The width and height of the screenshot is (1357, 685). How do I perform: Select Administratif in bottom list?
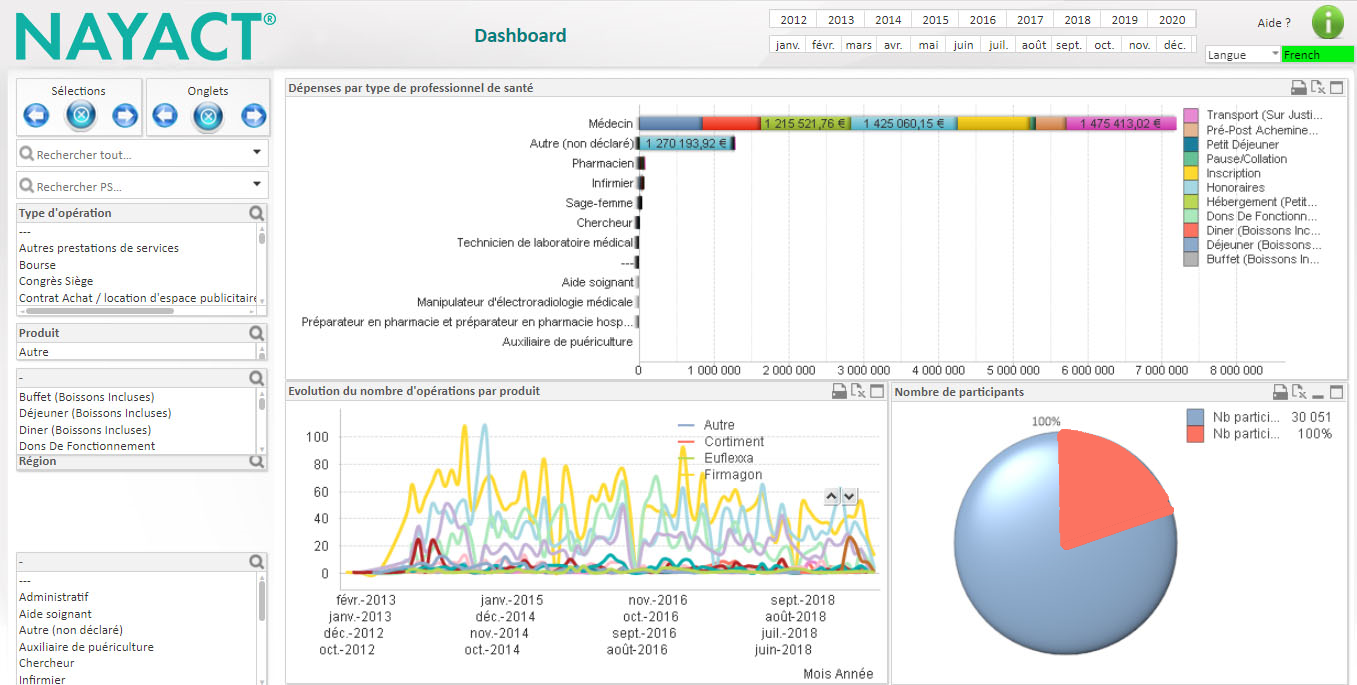pos(53,597)
